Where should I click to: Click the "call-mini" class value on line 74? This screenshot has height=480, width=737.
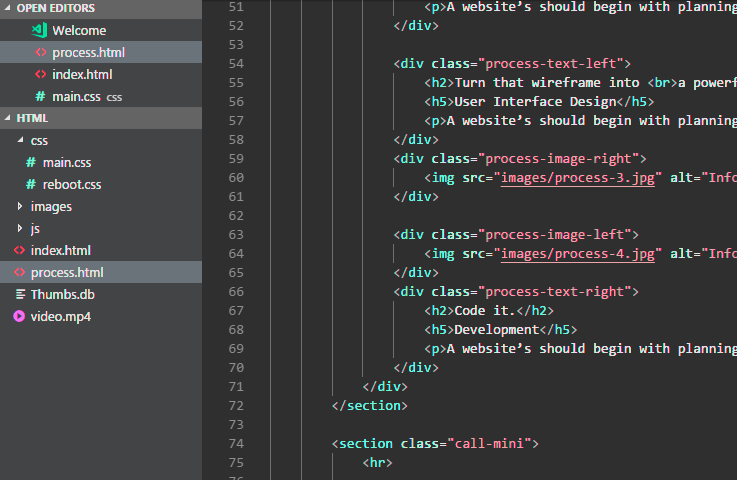(494, 443)
